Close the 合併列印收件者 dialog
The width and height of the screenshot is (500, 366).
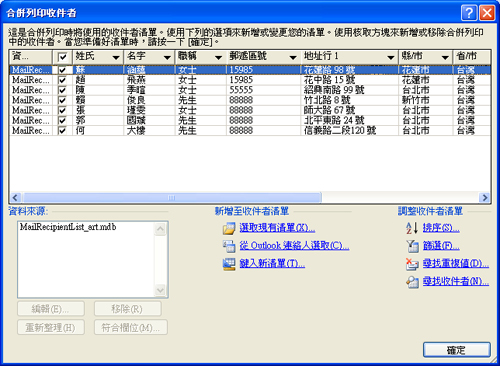[x=487, y=13]
